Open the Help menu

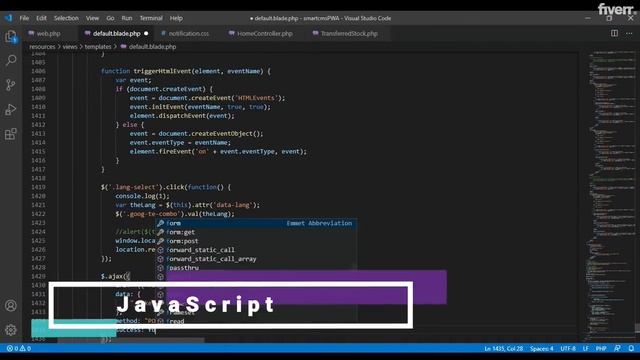click(176, 18)
